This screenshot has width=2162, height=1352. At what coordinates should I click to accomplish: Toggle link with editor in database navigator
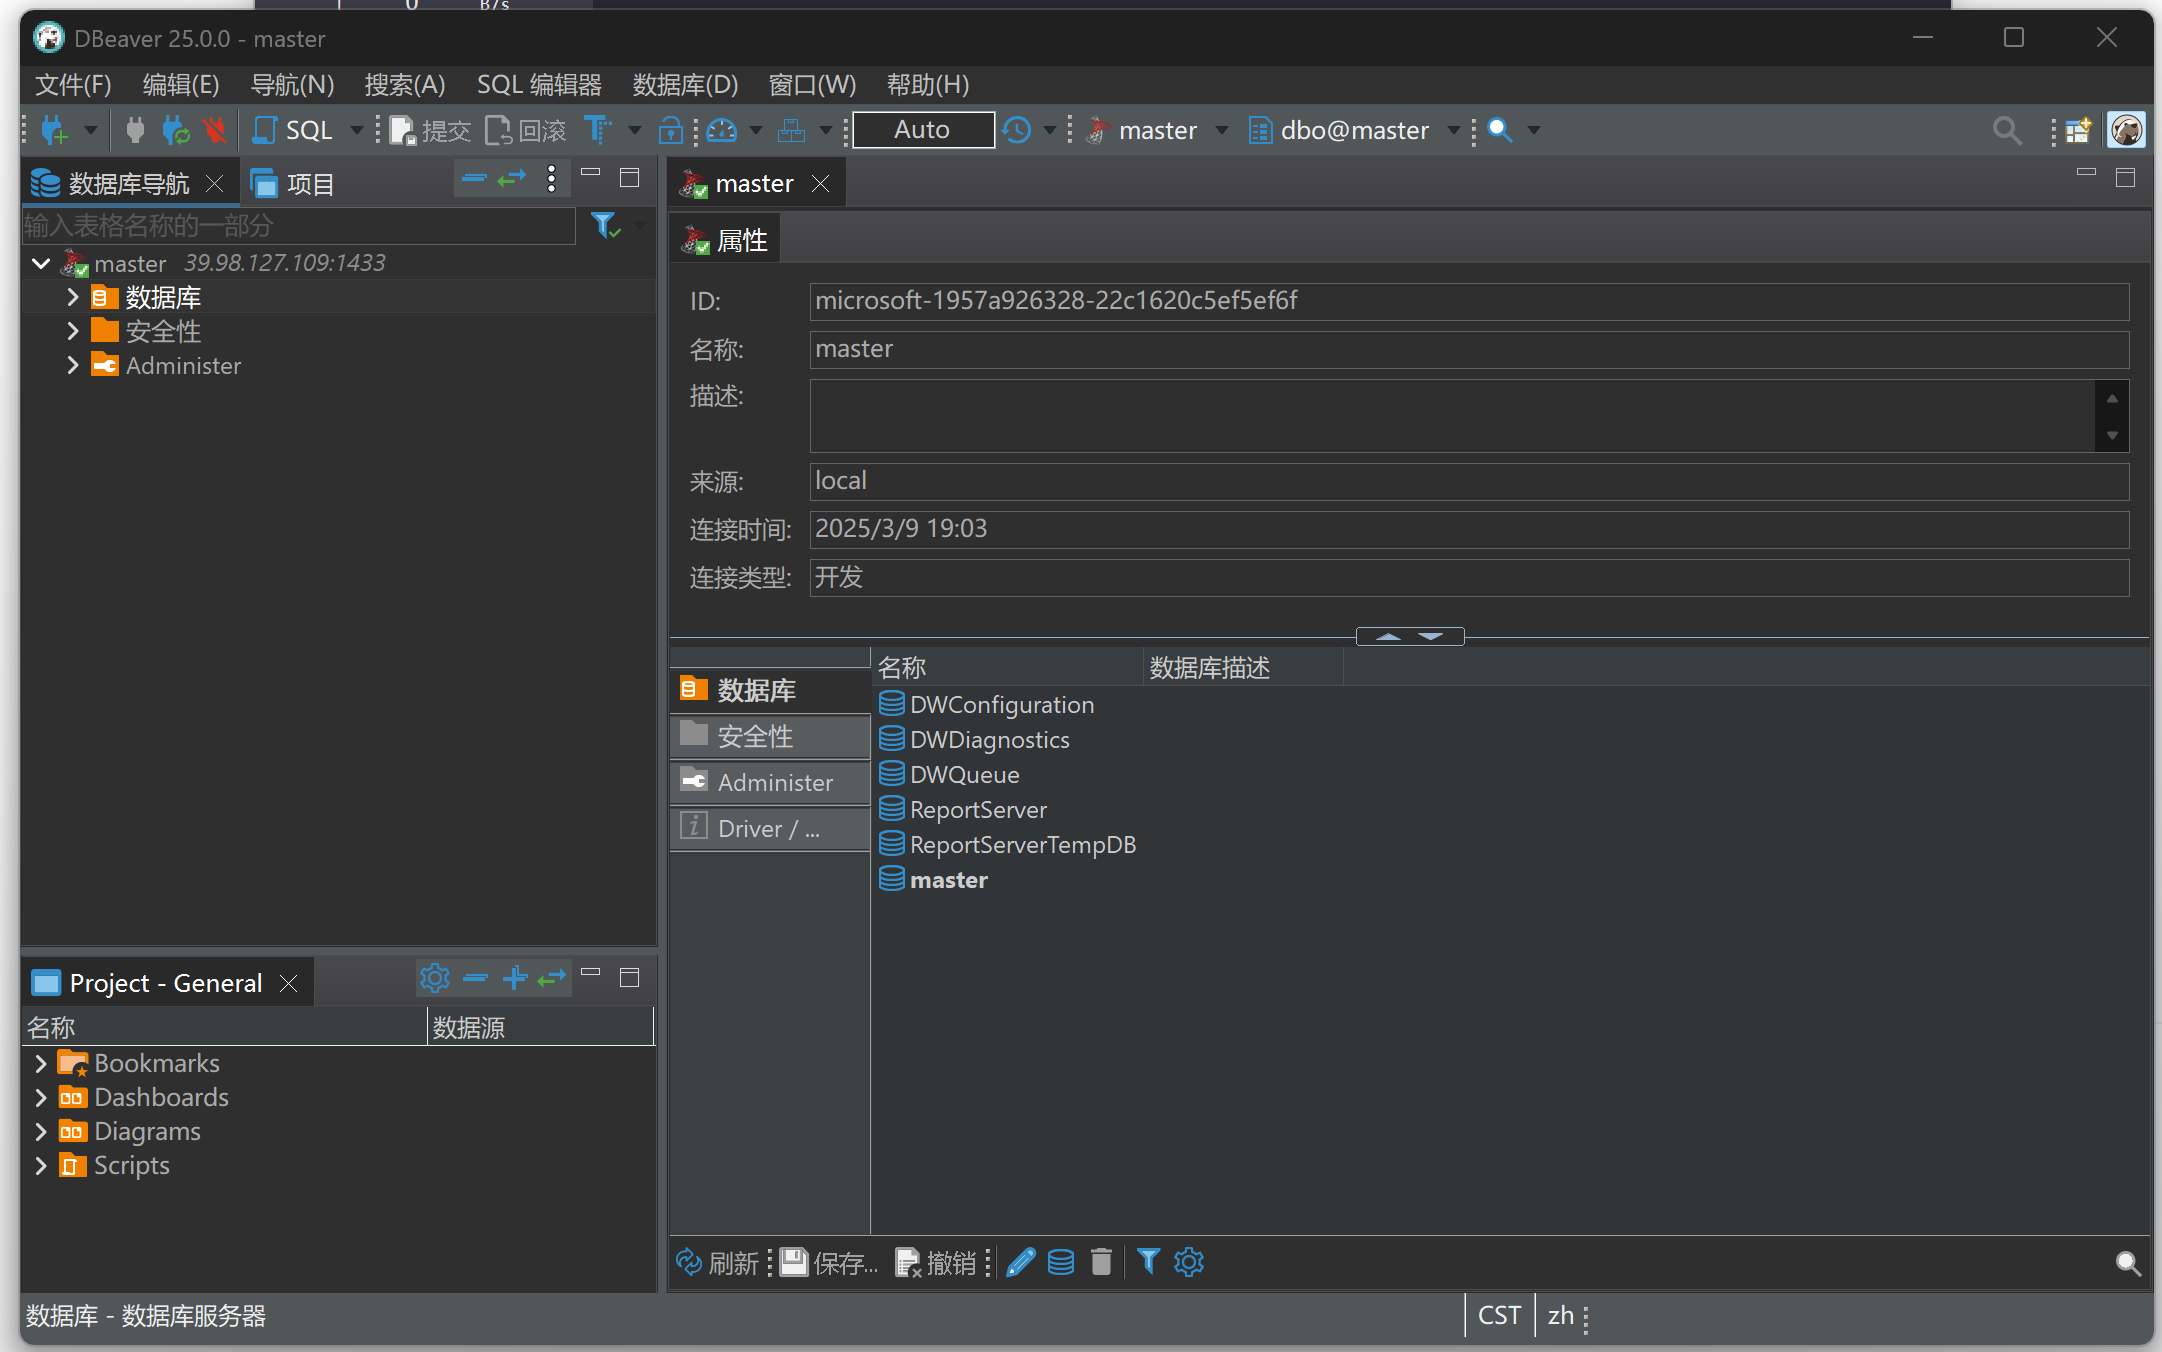click(511, 179)
